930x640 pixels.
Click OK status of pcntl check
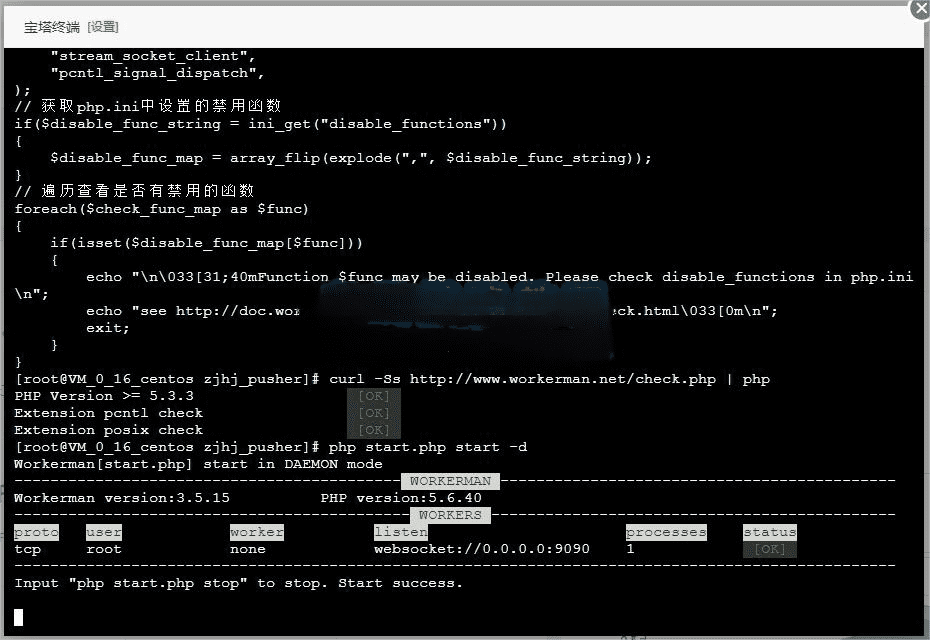coord(374,413)
